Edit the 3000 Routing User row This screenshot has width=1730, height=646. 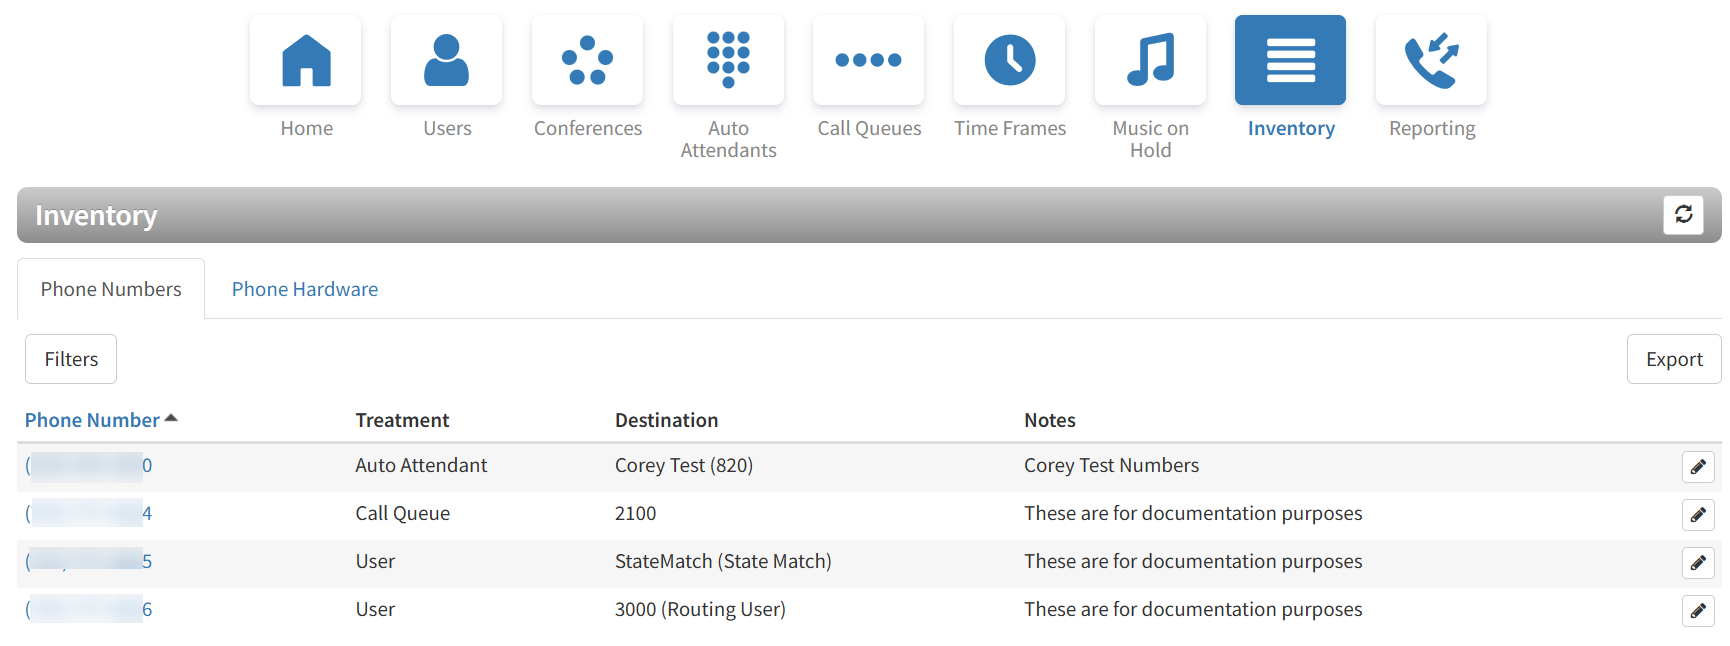[x=1698, y=611]
